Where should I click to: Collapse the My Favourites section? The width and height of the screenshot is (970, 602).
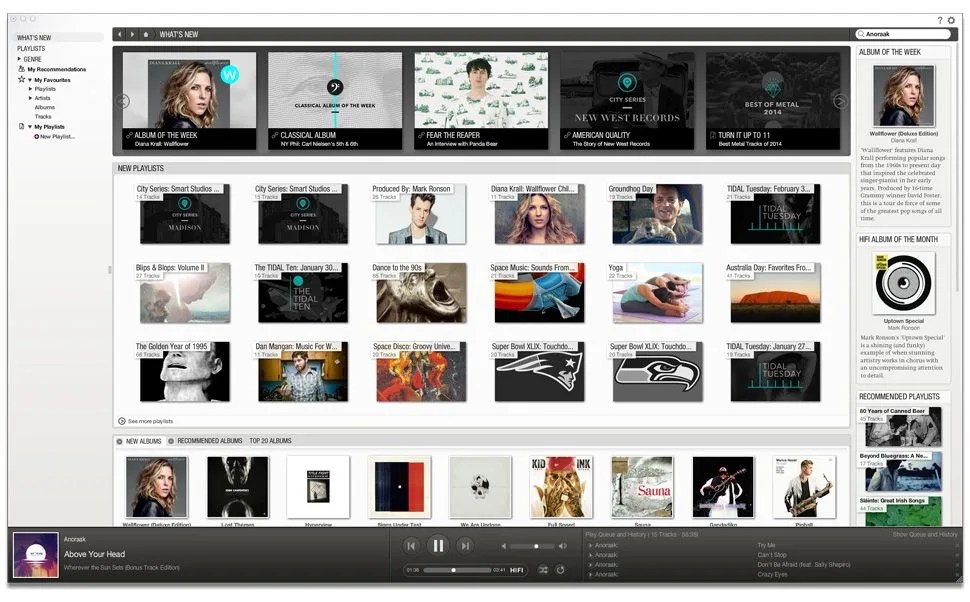tap(29, 79)
